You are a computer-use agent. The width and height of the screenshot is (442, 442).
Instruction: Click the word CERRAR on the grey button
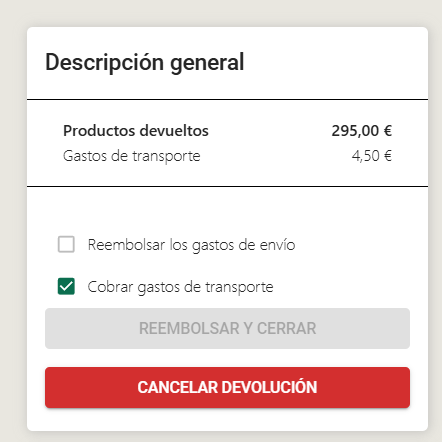pyautogui.click(x=286, y=328)
